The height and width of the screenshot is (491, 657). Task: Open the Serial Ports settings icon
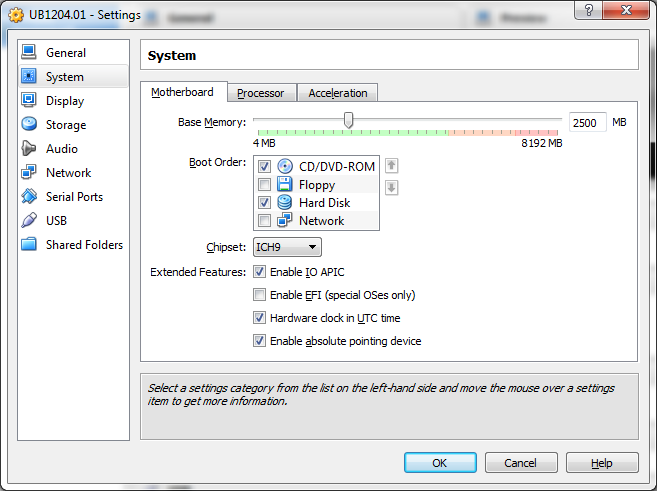click(x=28, y=197)
